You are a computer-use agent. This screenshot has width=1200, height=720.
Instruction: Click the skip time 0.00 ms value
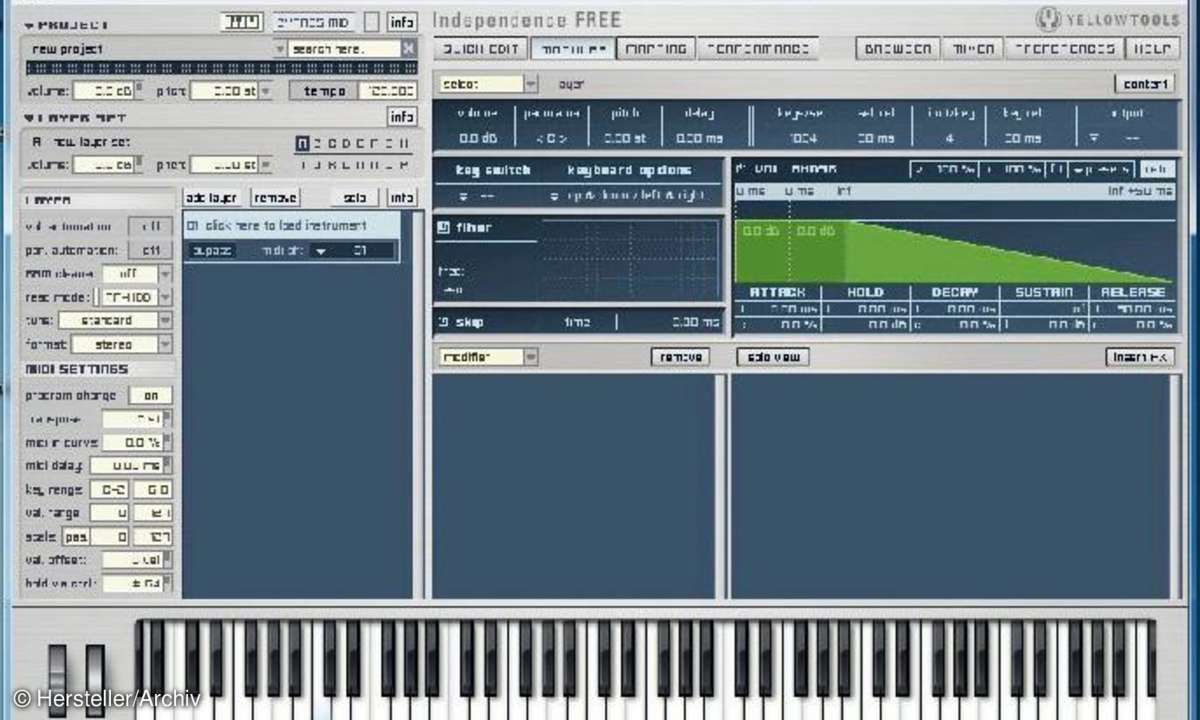[696, 322]
